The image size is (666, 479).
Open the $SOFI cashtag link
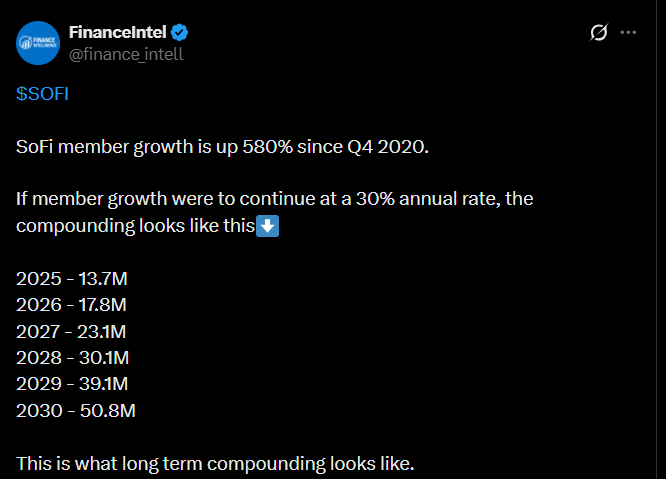point(43,93)
